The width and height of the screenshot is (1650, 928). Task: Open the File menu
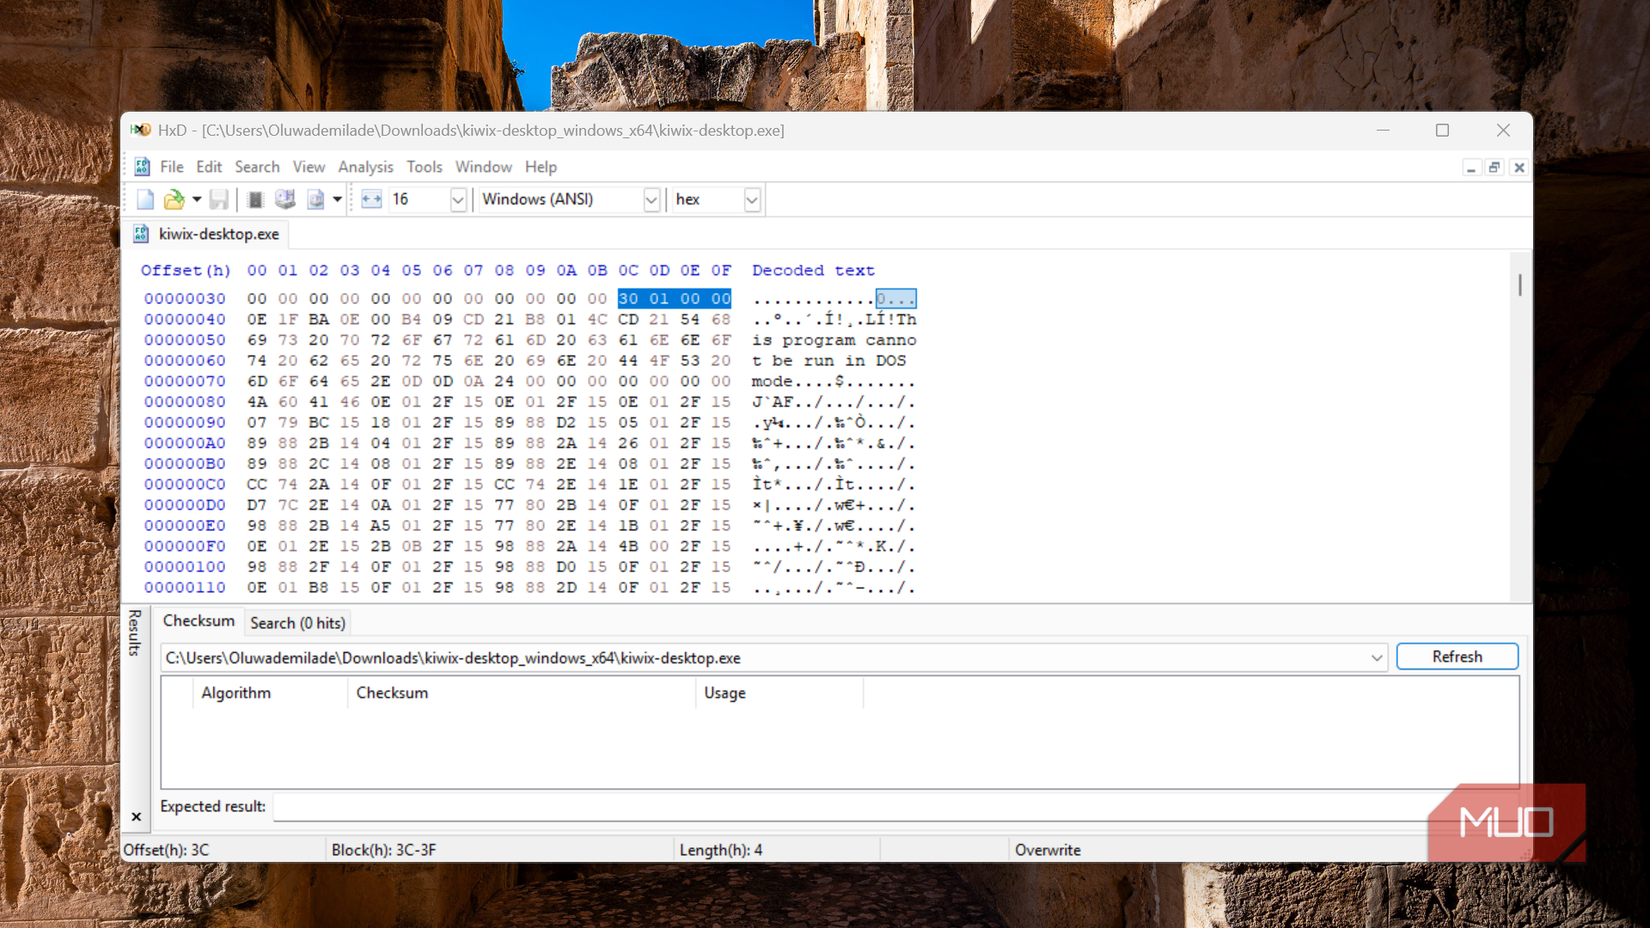click(172, 167)
